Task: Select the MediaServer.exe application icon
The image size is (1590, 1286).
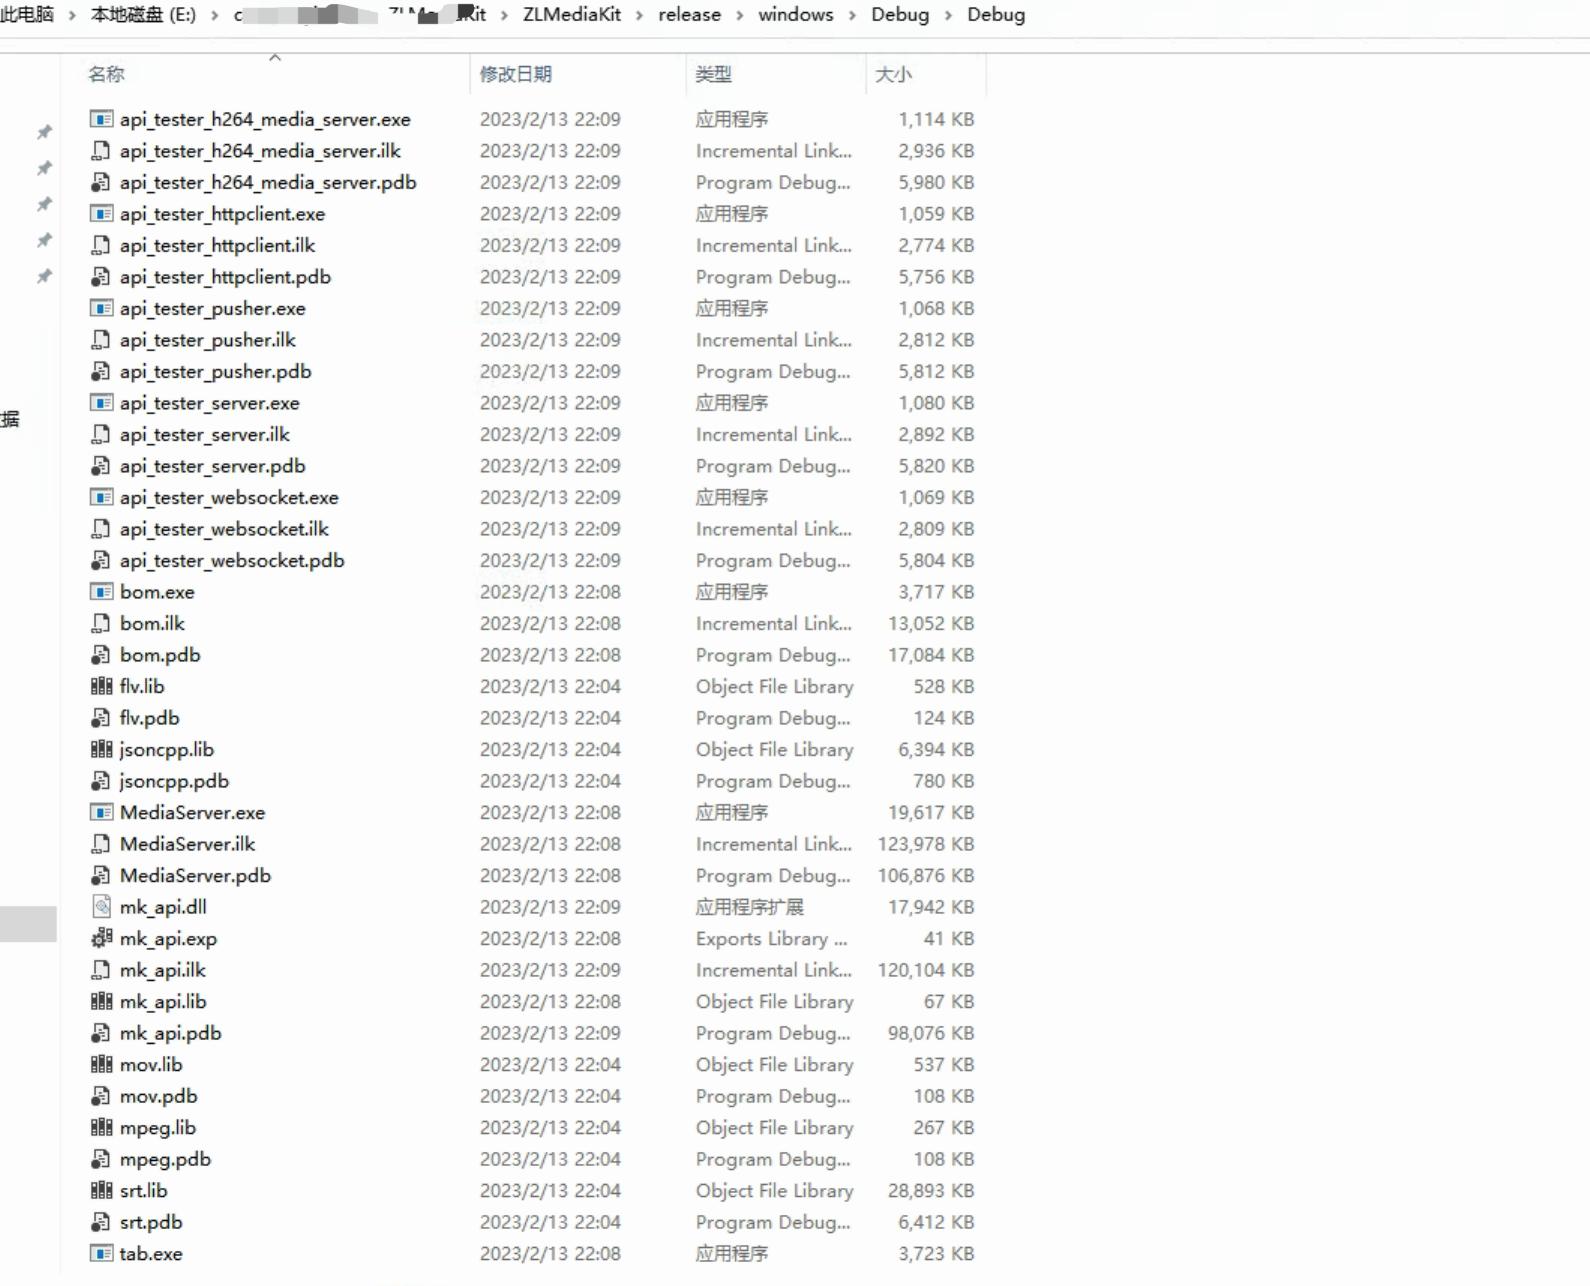Action: 101,812
